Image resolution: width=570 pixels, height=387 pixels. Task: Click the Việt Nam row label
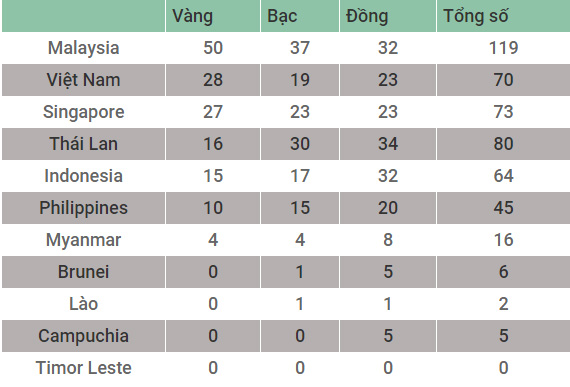click(84, 80)
